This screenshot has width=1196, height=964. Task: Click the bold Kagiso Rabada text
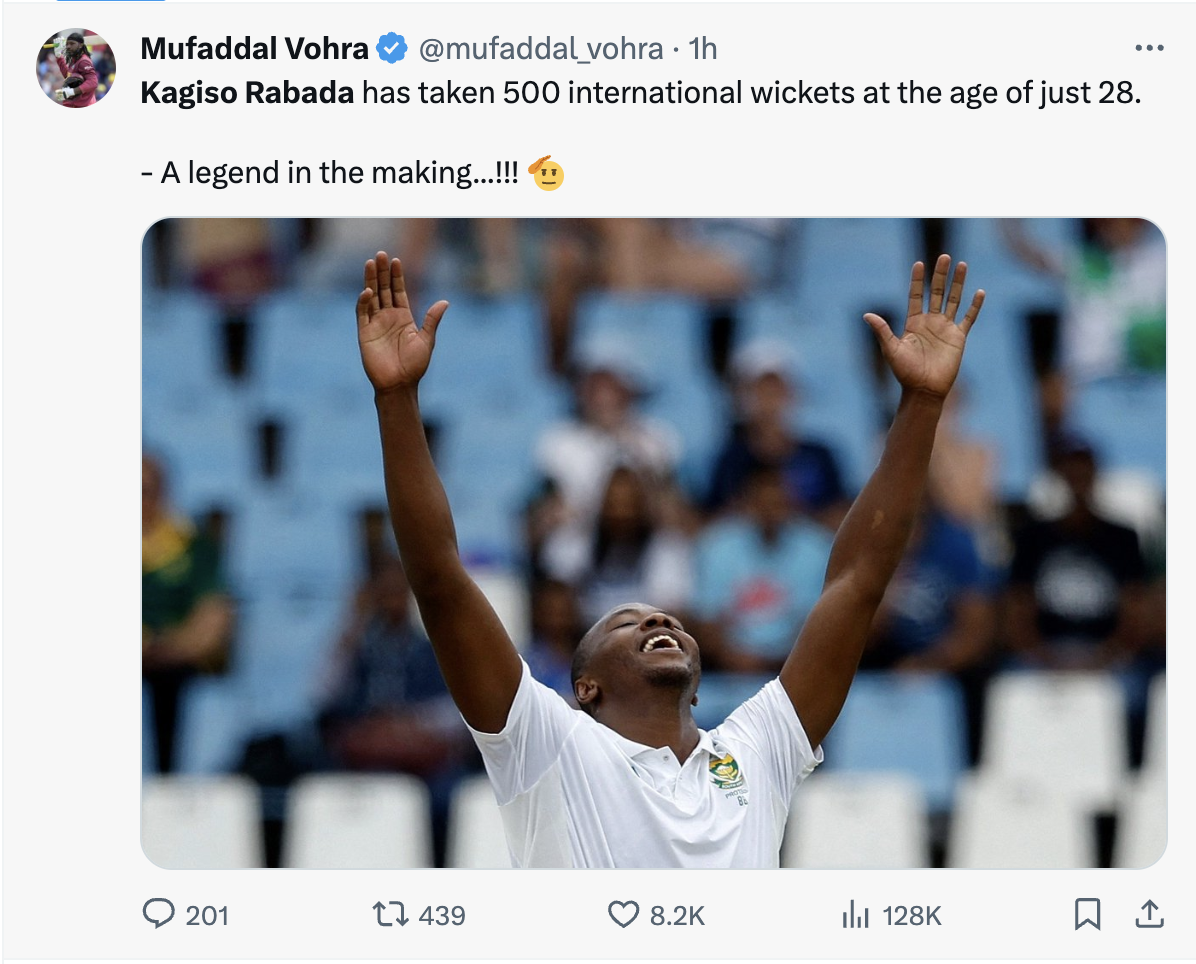click(x=247, y=94)
